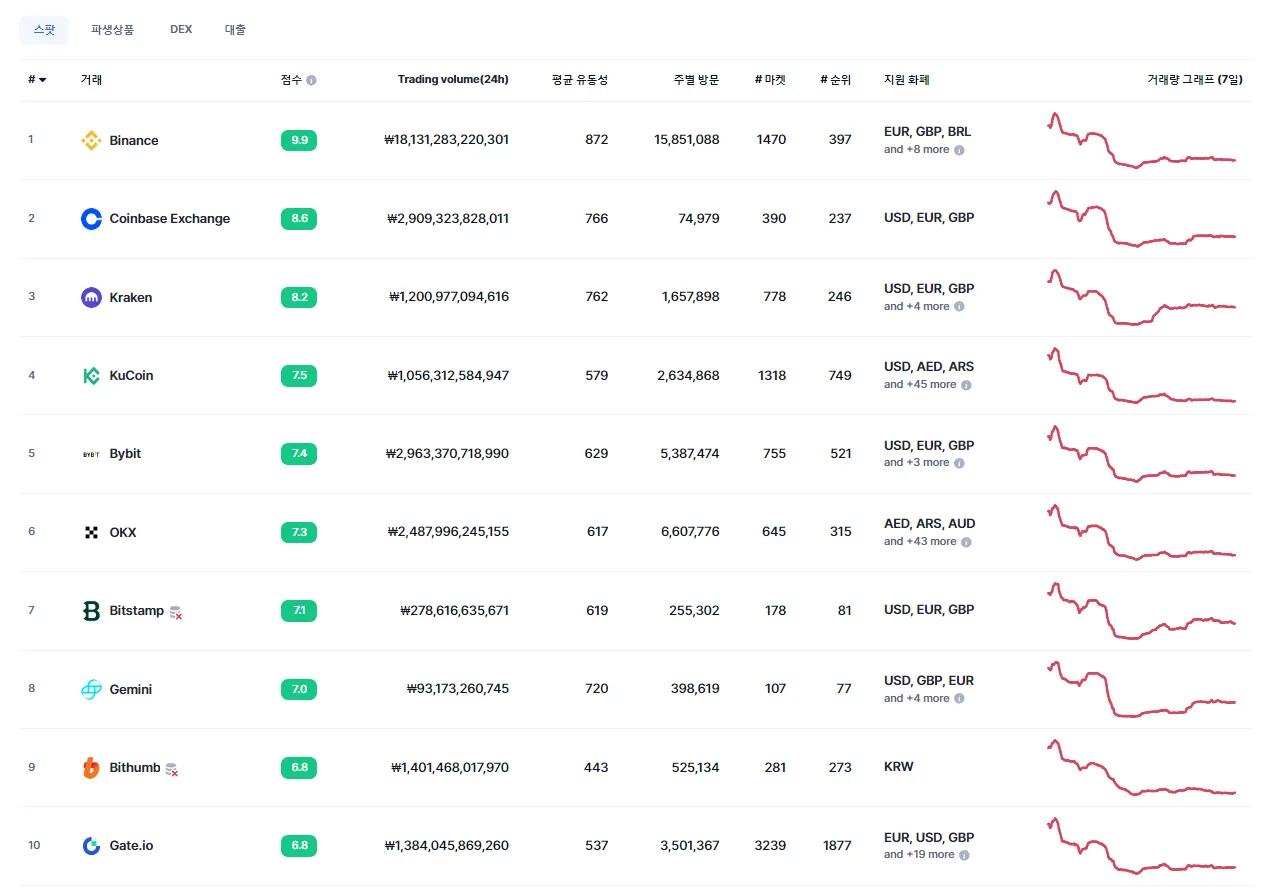The image size is (1268, 890).
Task: Click Binance score badge 9.9
Action: pos(299,141)
